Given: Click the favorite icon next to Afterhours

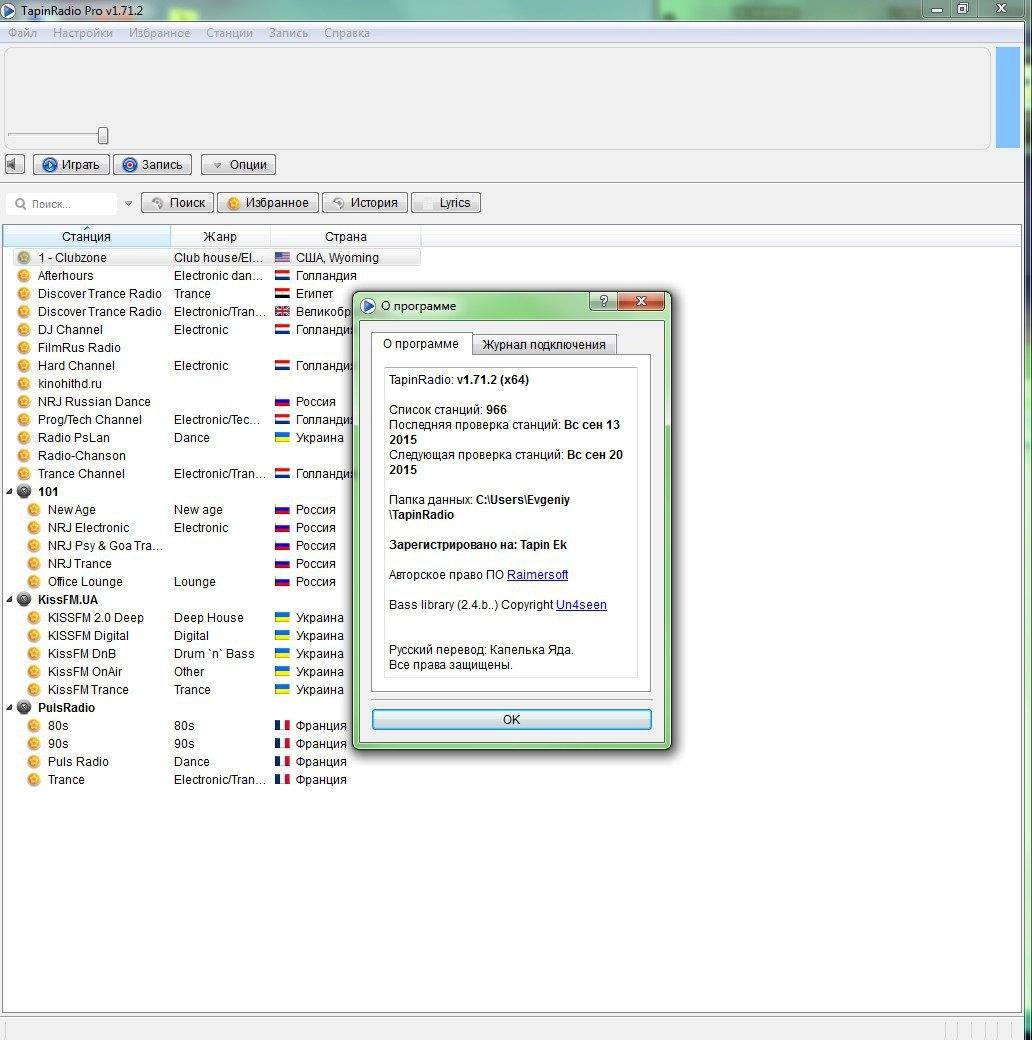Looking at the screenshot, I should [x=24, y=275].
